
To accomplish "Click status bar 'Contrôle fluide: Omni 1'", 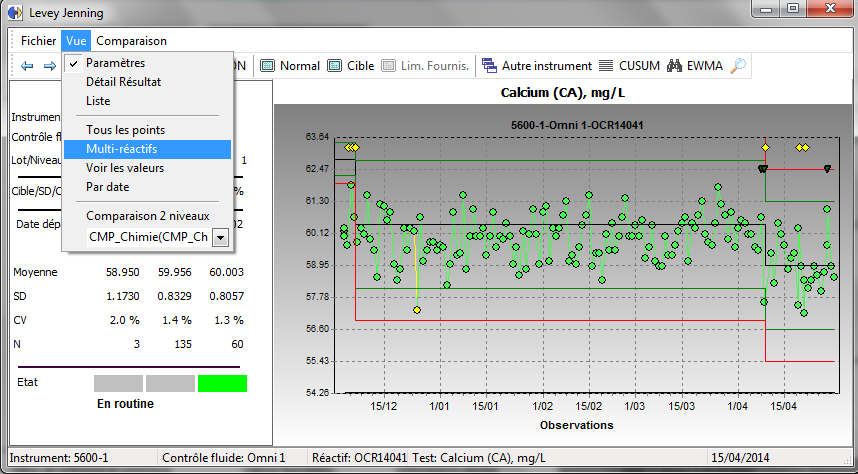I will tap(224, 458).
